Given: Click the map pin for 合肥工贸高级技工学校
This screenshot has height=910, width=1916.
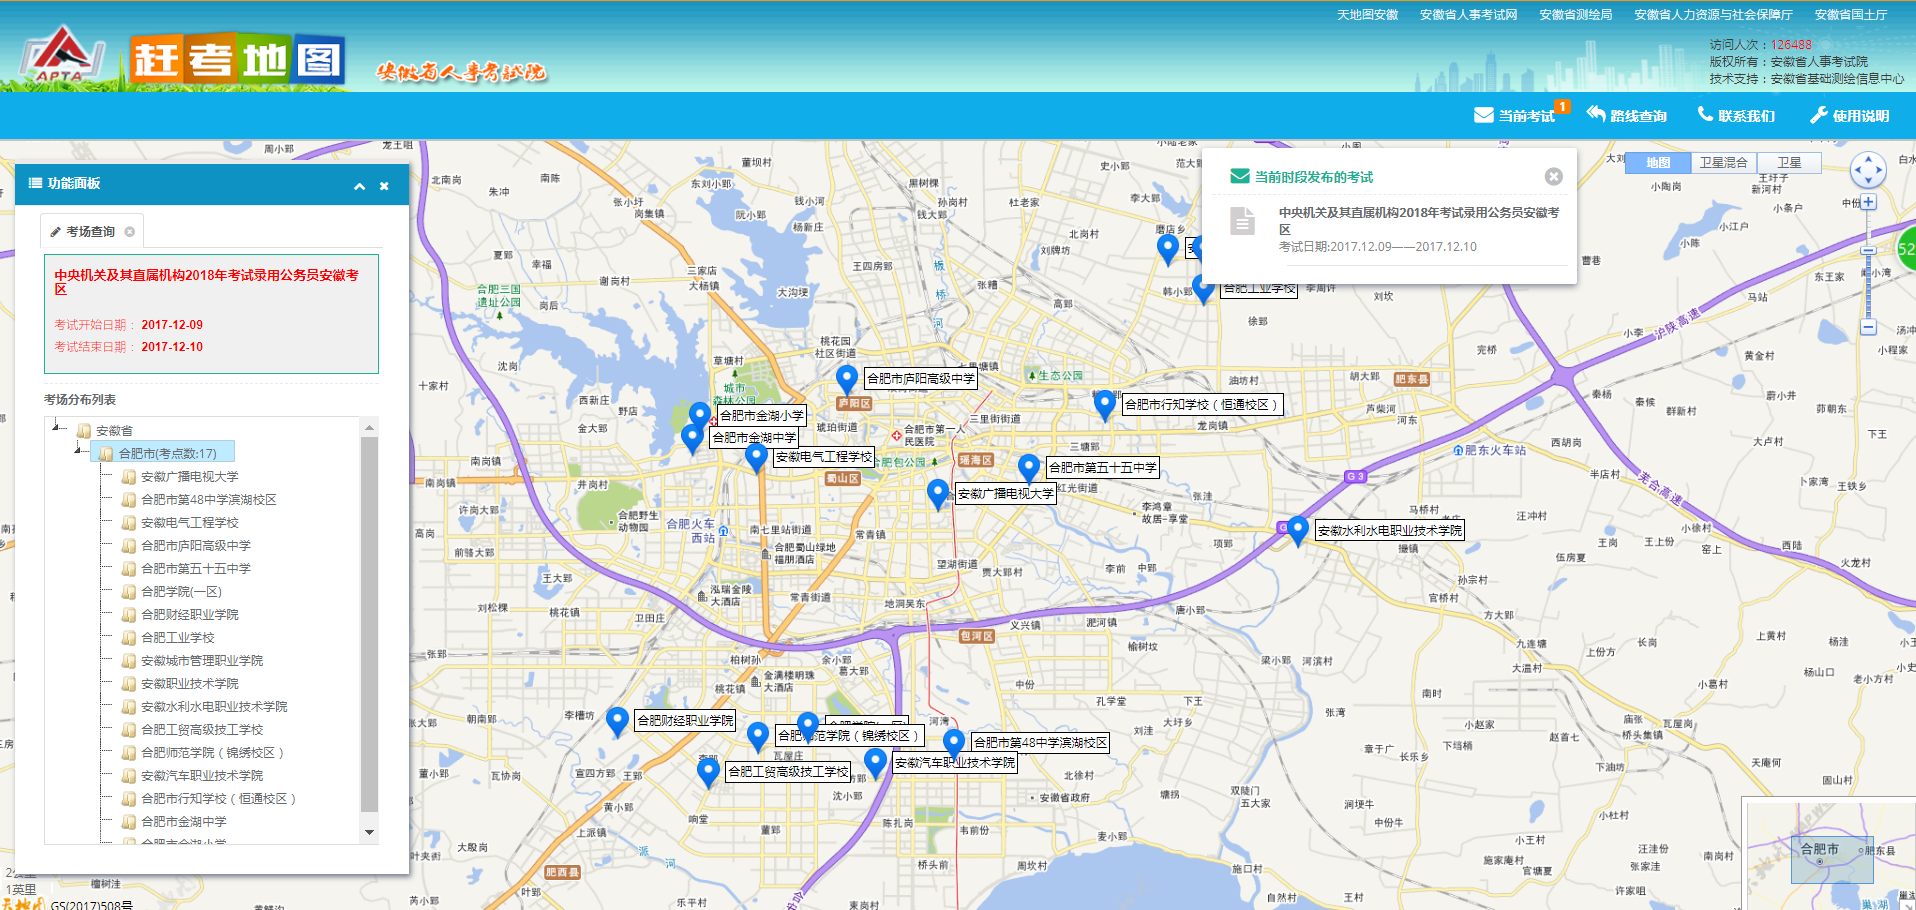Looking at the screenshot, I should pyautogui.click(x=709, y=772).
